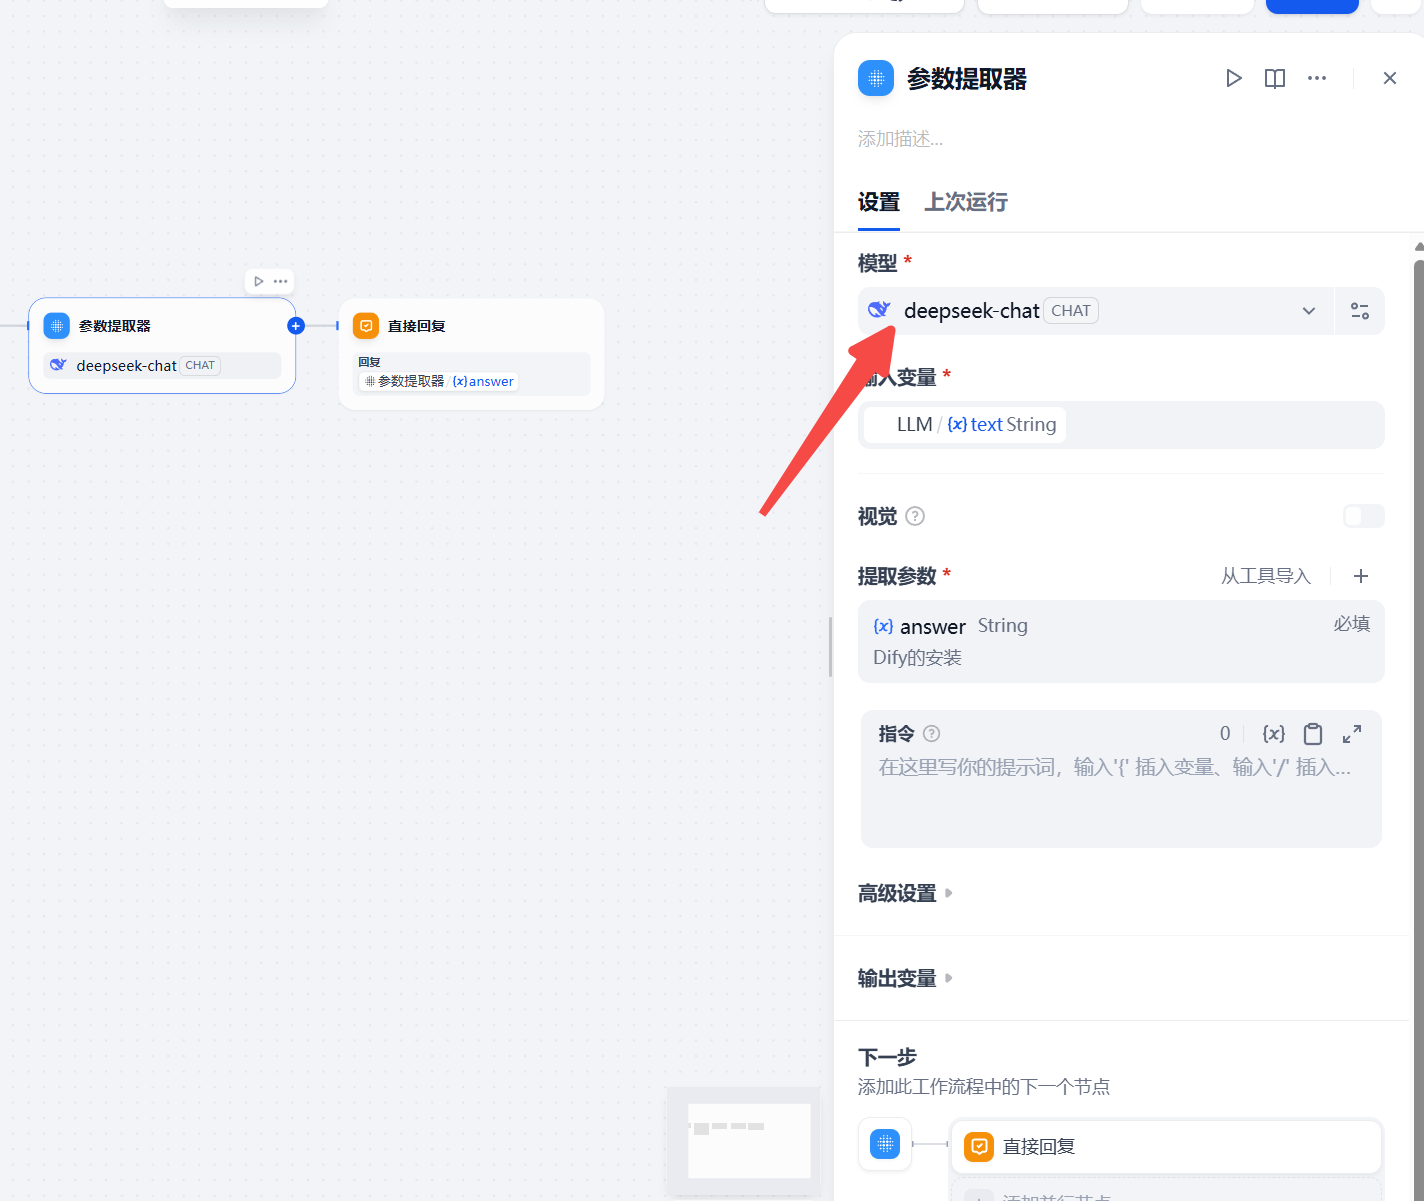Click the workflow minimap thumbnail
The height and width of the screenshot is (1201, 1424).
pyautogui.click(x=743, y=1140)
